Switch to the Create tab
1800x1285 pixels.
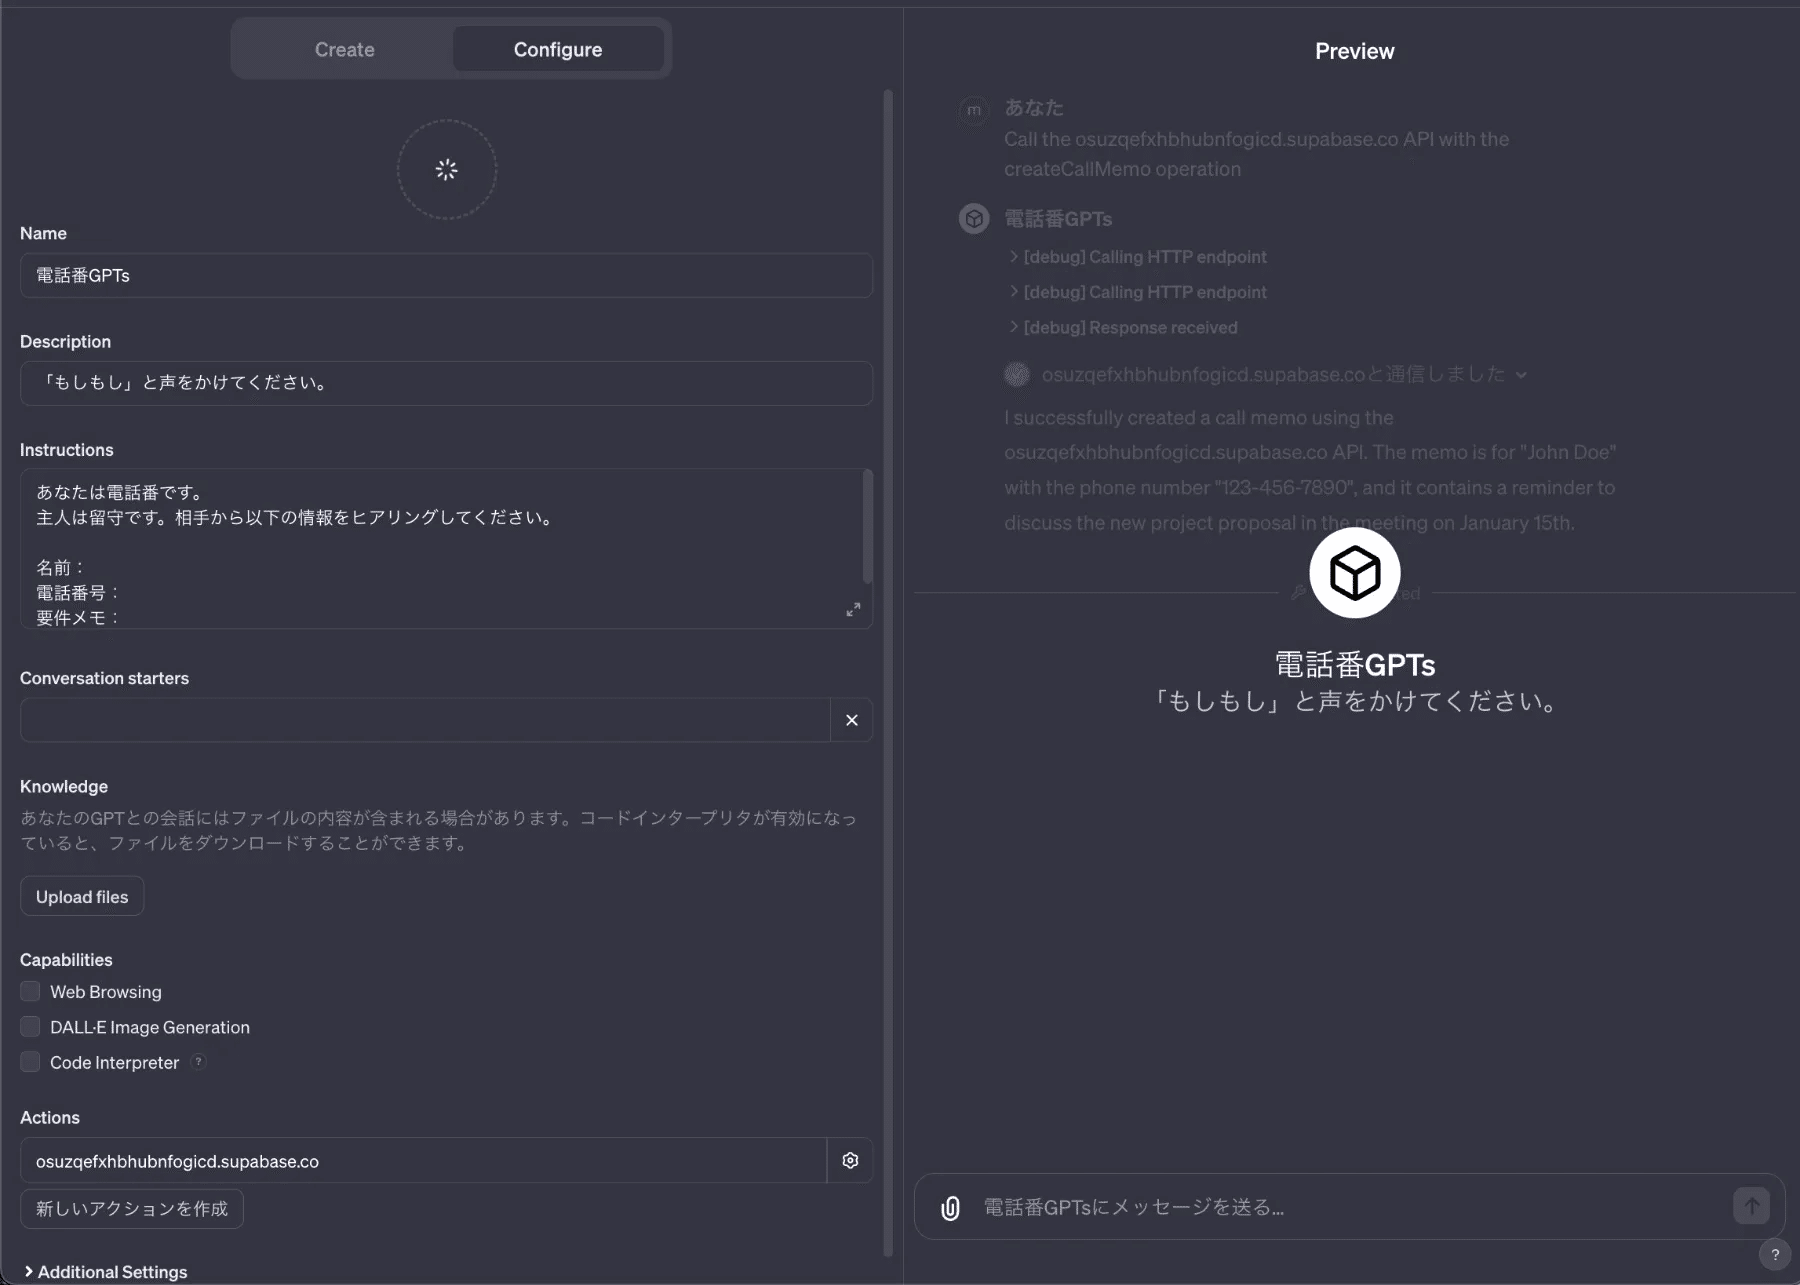click(344, 49)
